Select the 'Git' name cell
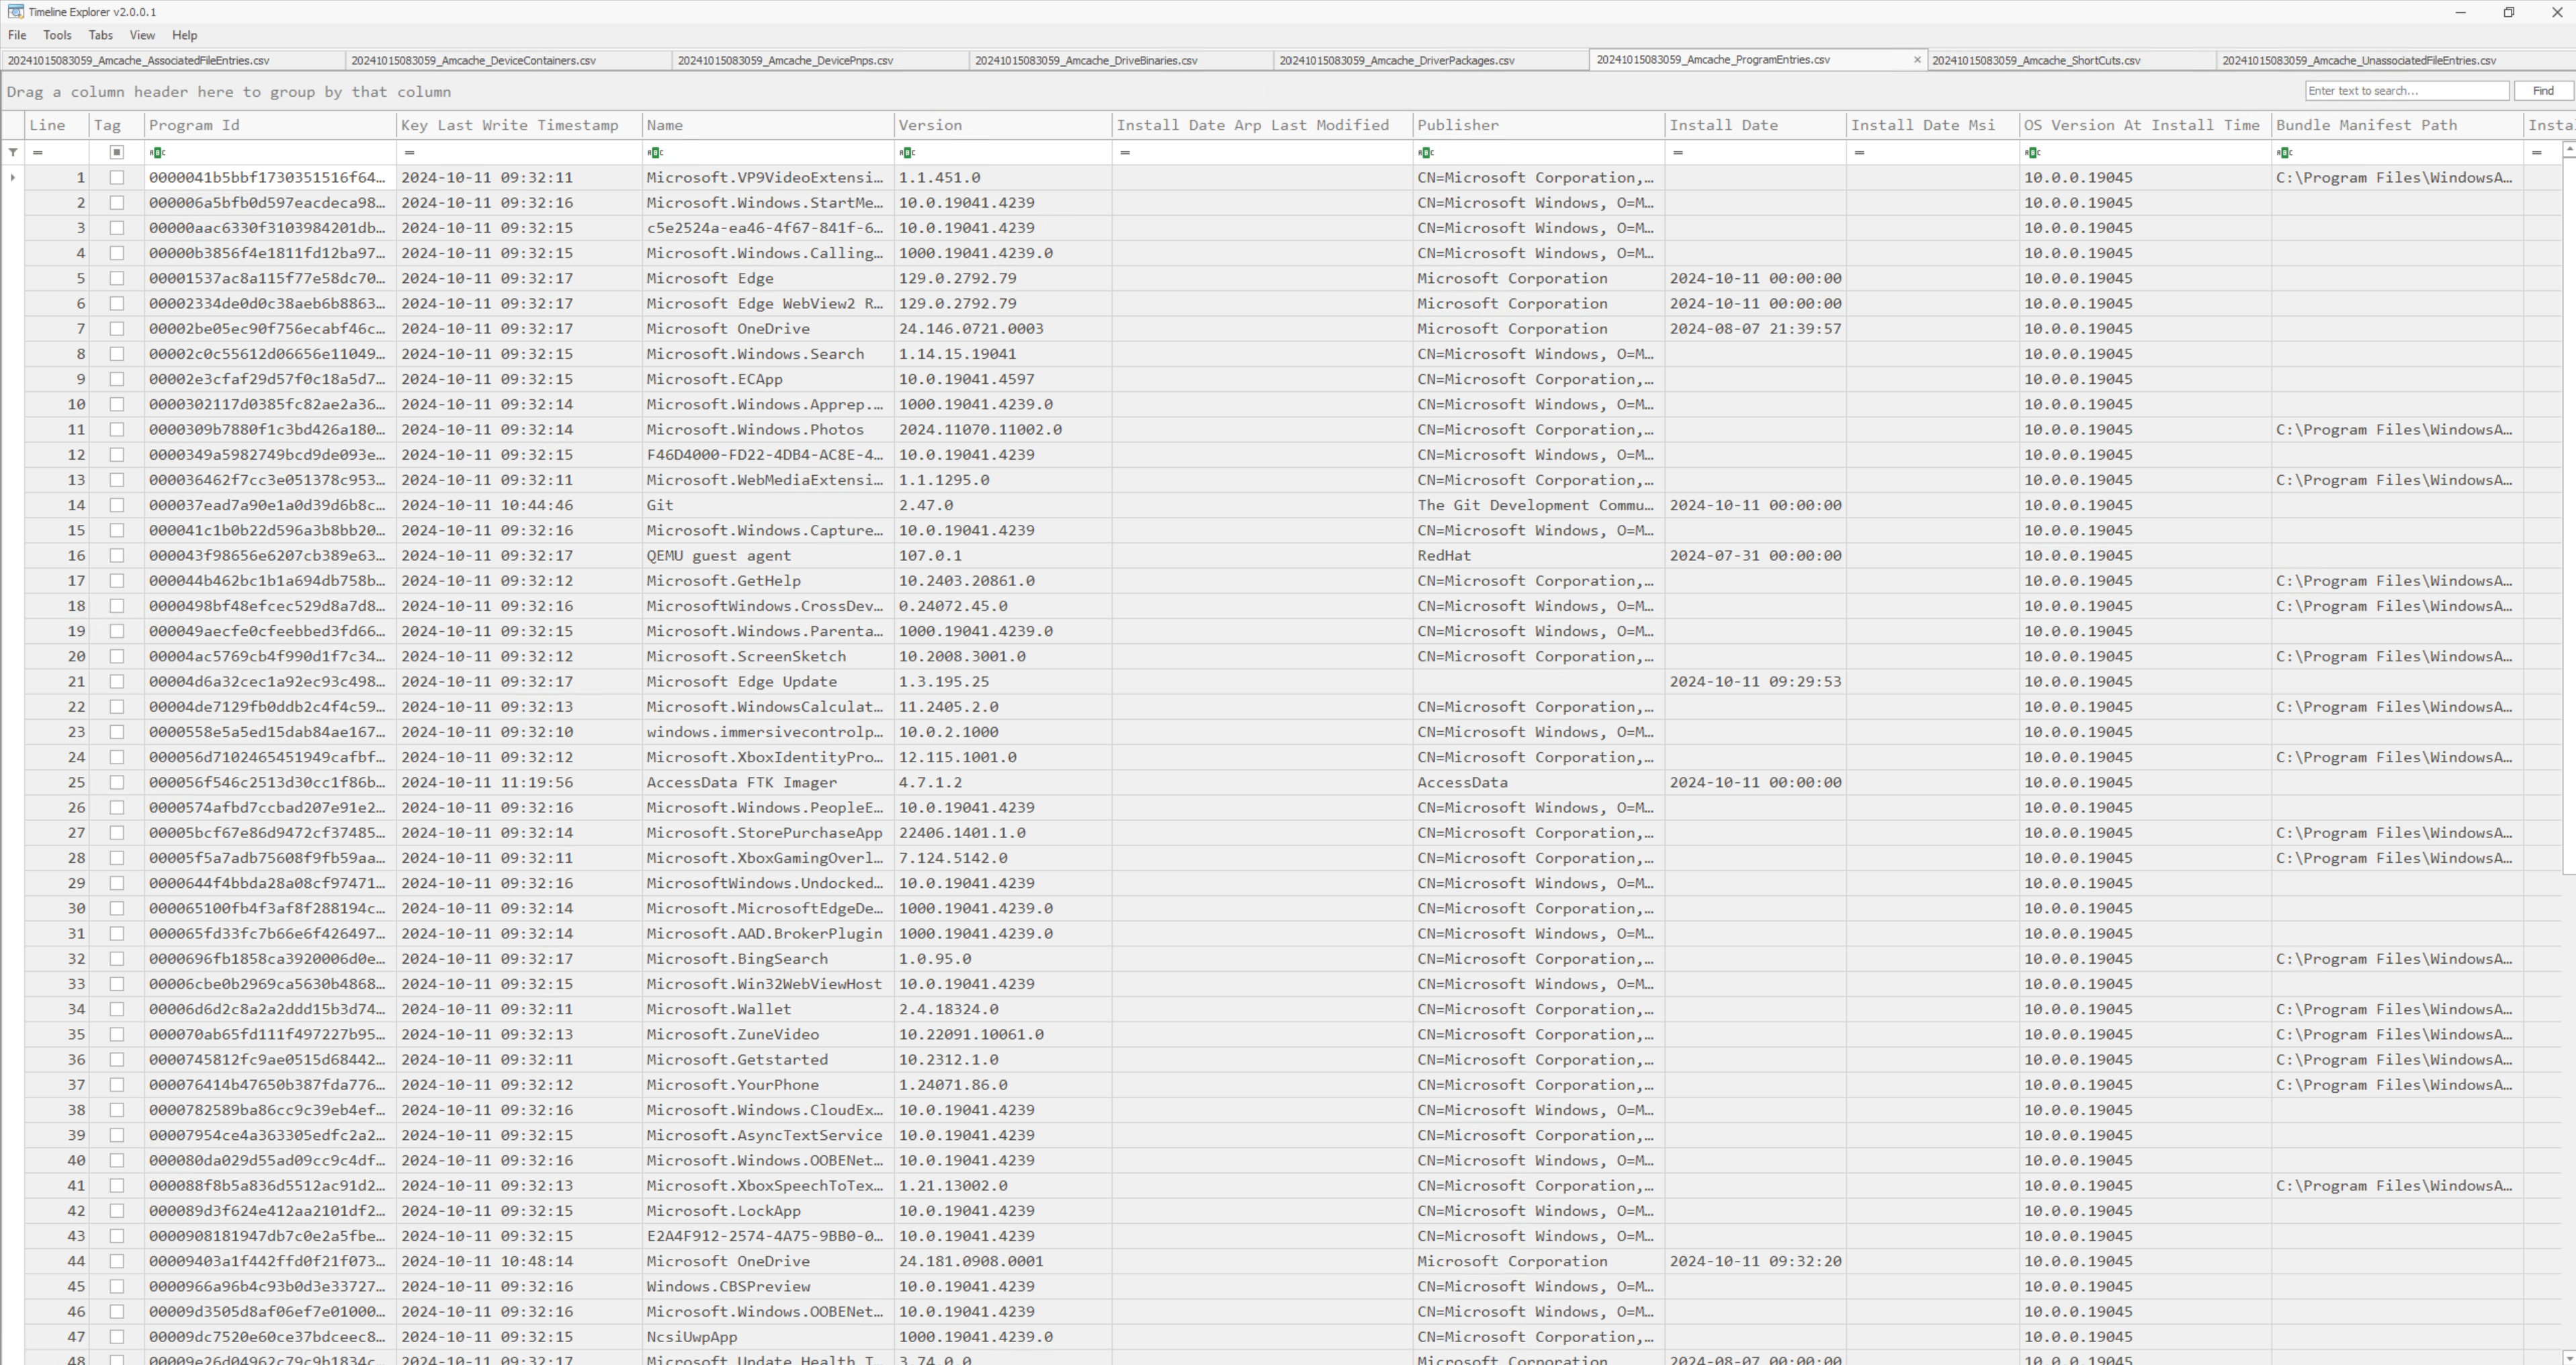Viewport: 2576px width, 1365px height. click(768, 505)
